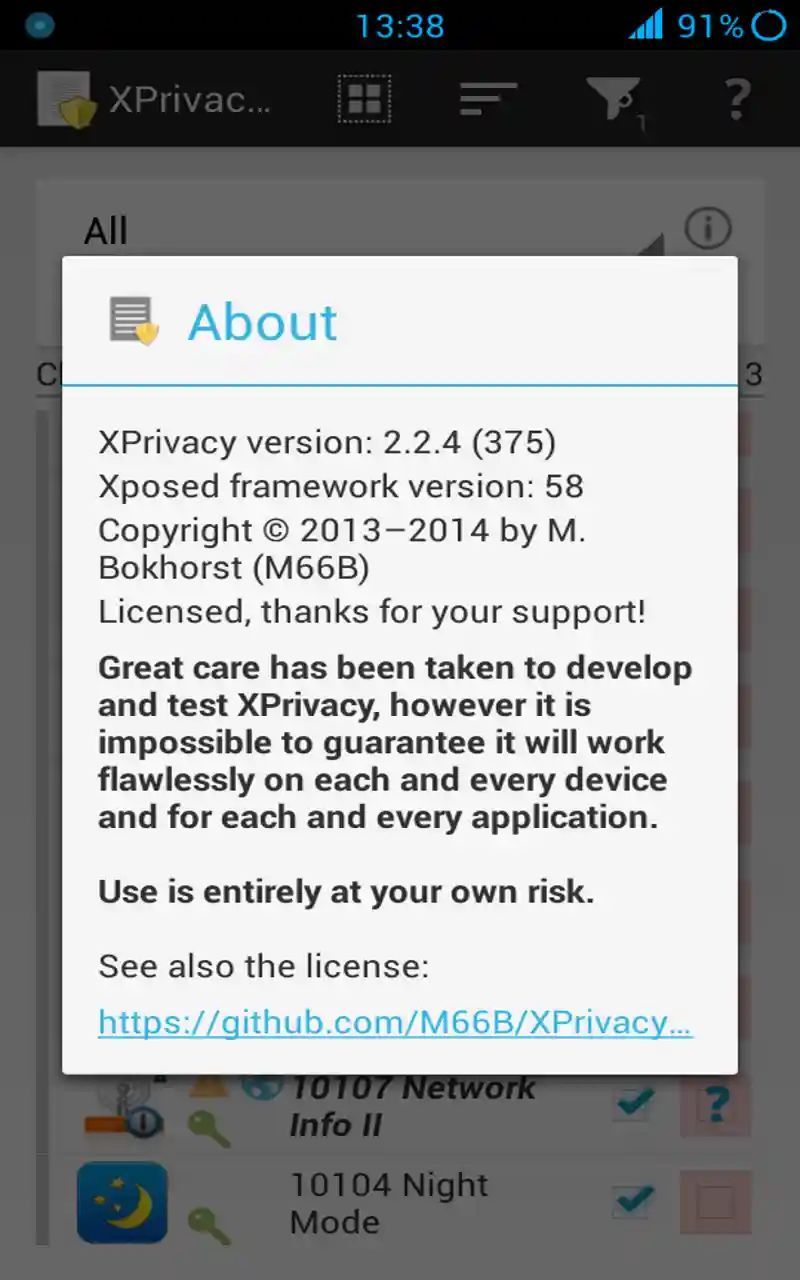
Task: Tap the key icon for Network Info II
Action: pyautogui.click(x=209, y=1127)
